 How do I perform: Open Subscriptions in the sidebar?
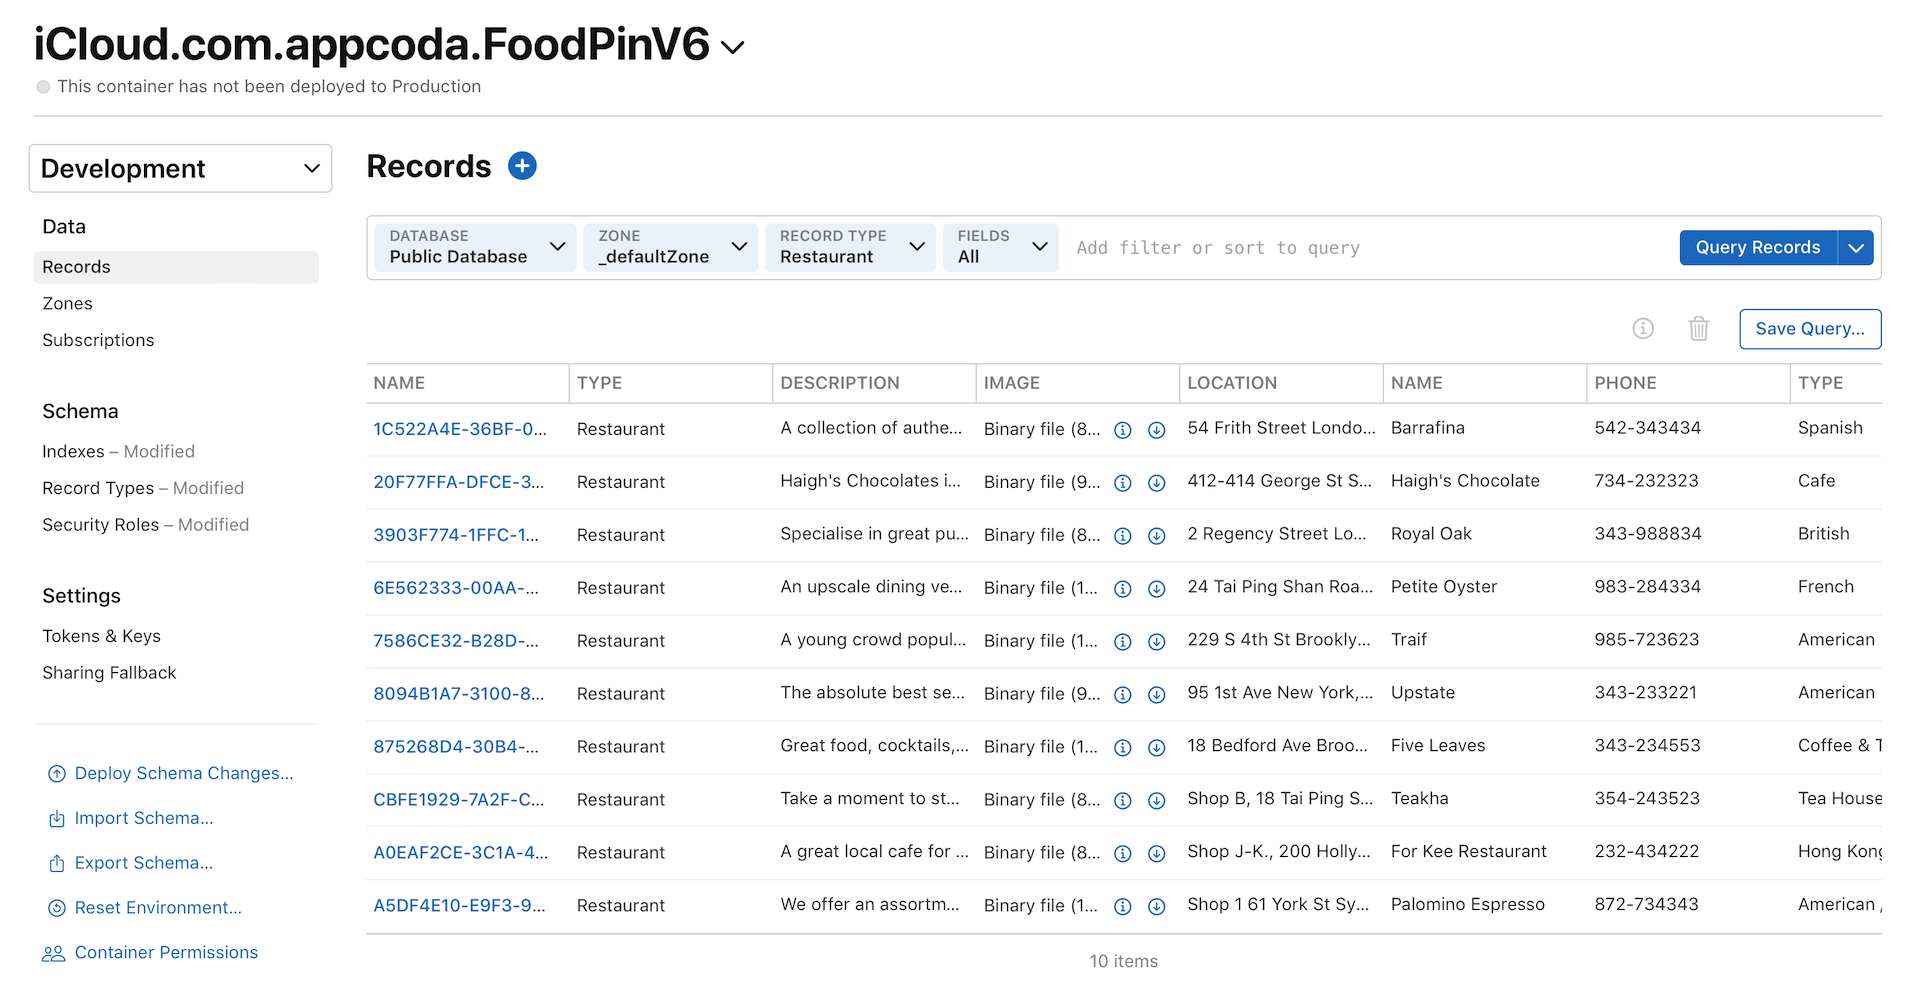pyautogui.click(x=98, y=341)
